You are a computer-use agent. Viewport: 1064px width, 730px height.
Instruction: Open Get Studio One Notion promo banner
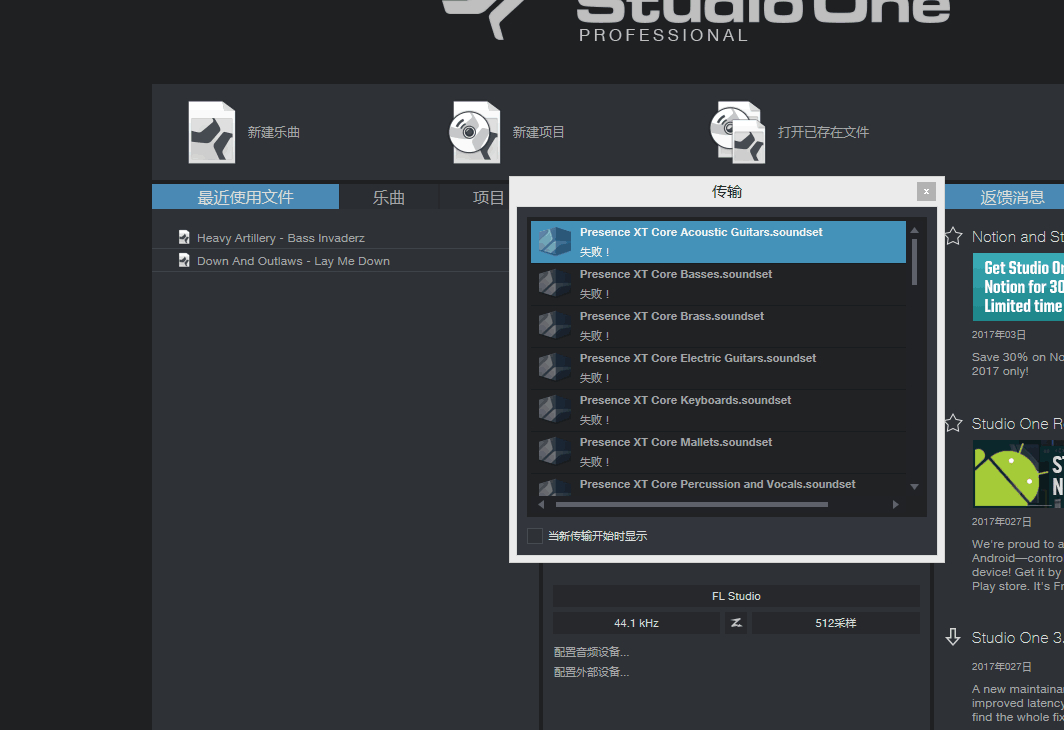1018,287
